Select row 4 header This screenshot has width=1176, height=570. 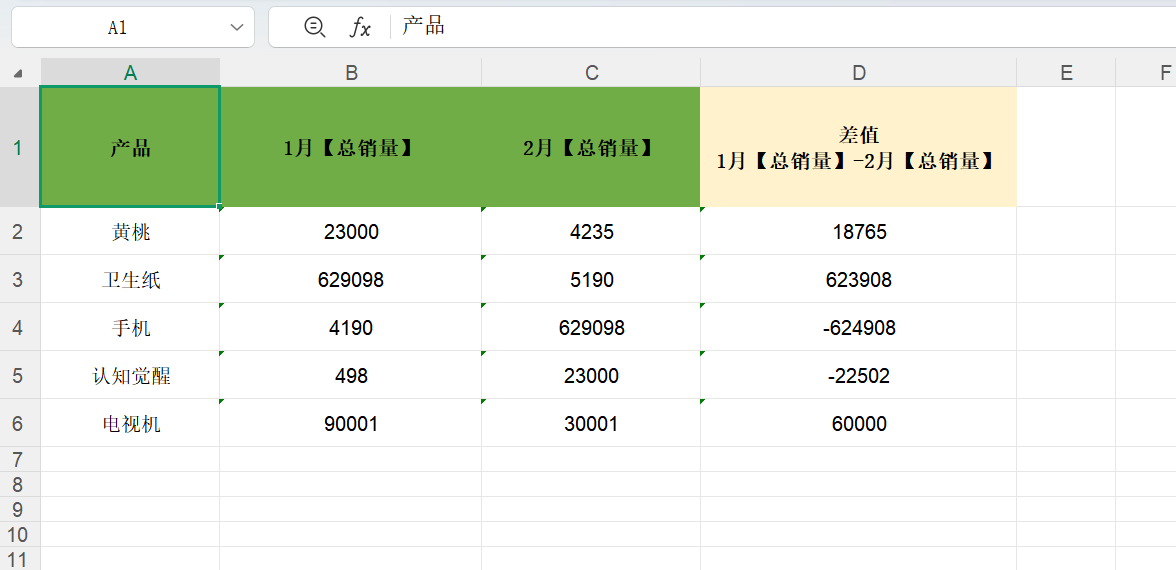point(18,328)
